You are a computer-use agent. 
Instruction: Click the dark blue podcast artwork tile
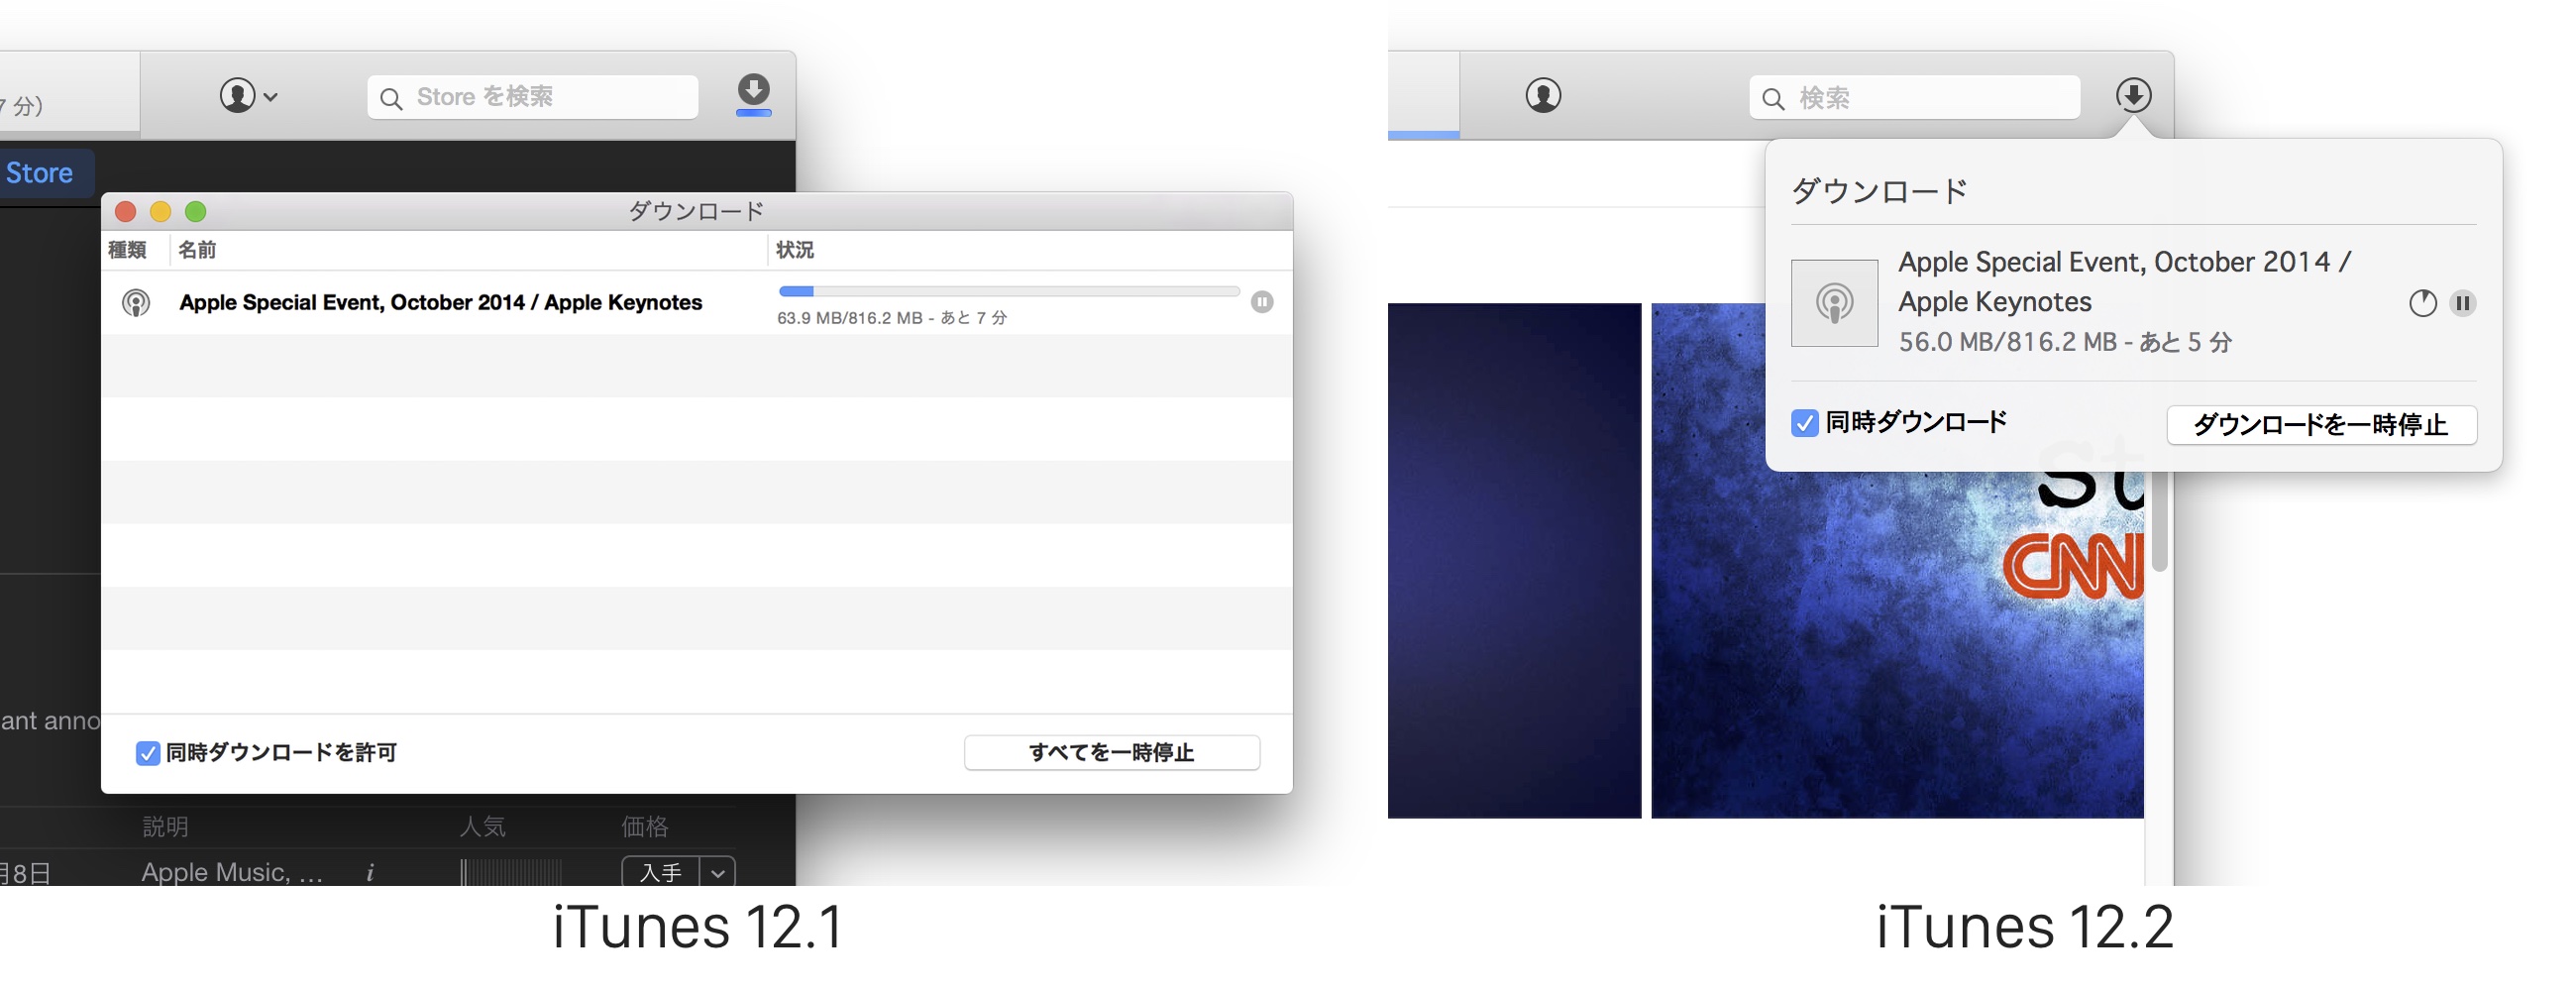pos(1515,560)
